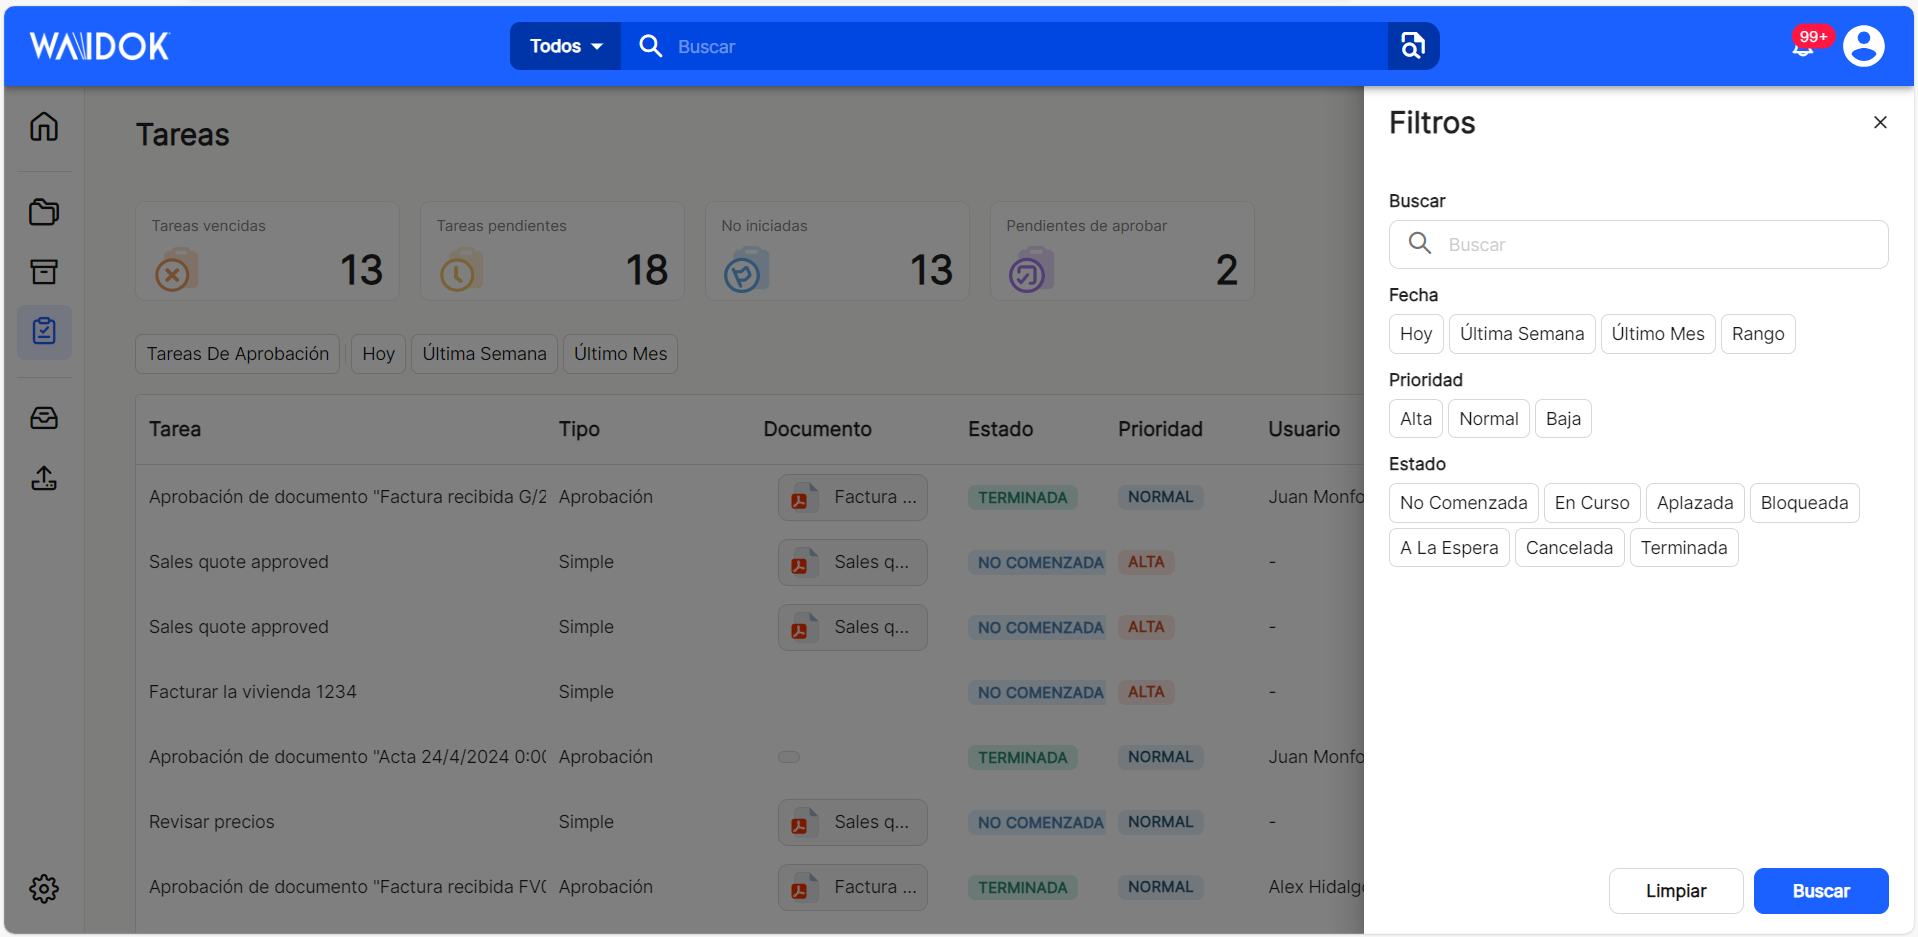The width and height of the screenshot is (1918, 937).
Task: Open Acta 24/4/2024 approval task
Action: (347, 757)
